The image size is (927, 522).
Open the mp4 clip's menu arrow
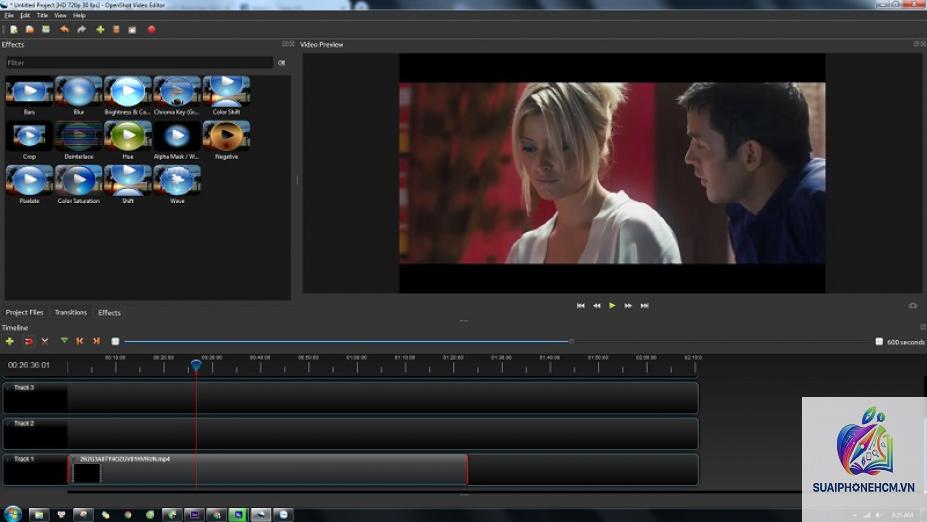[x=74, y=459]
